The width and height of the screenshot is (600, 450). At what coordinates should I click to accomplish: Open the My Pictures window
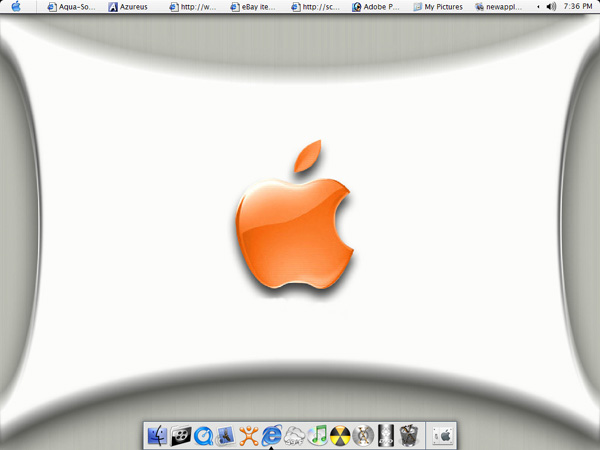(x=438, y=7)
